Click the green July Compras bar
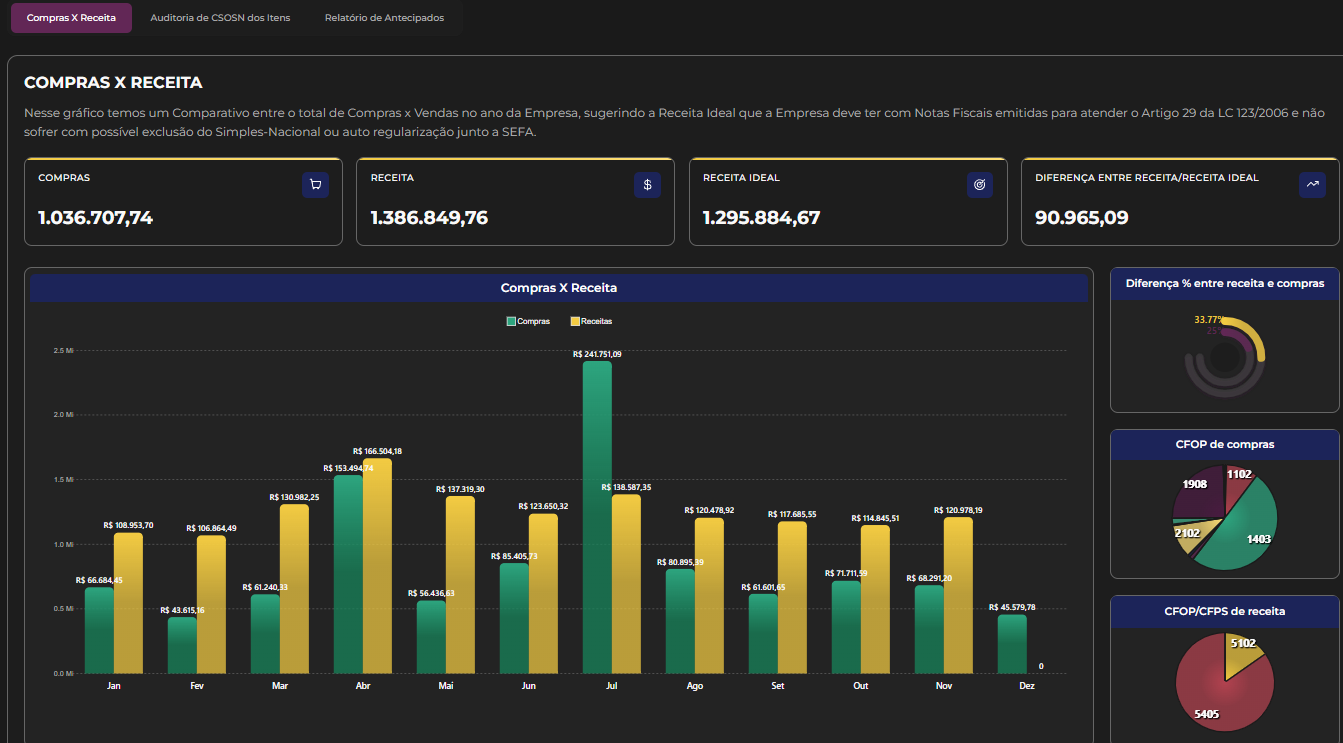Image resolution: width=1343 pixels, height=743 pixels. [x=597, y=520]
